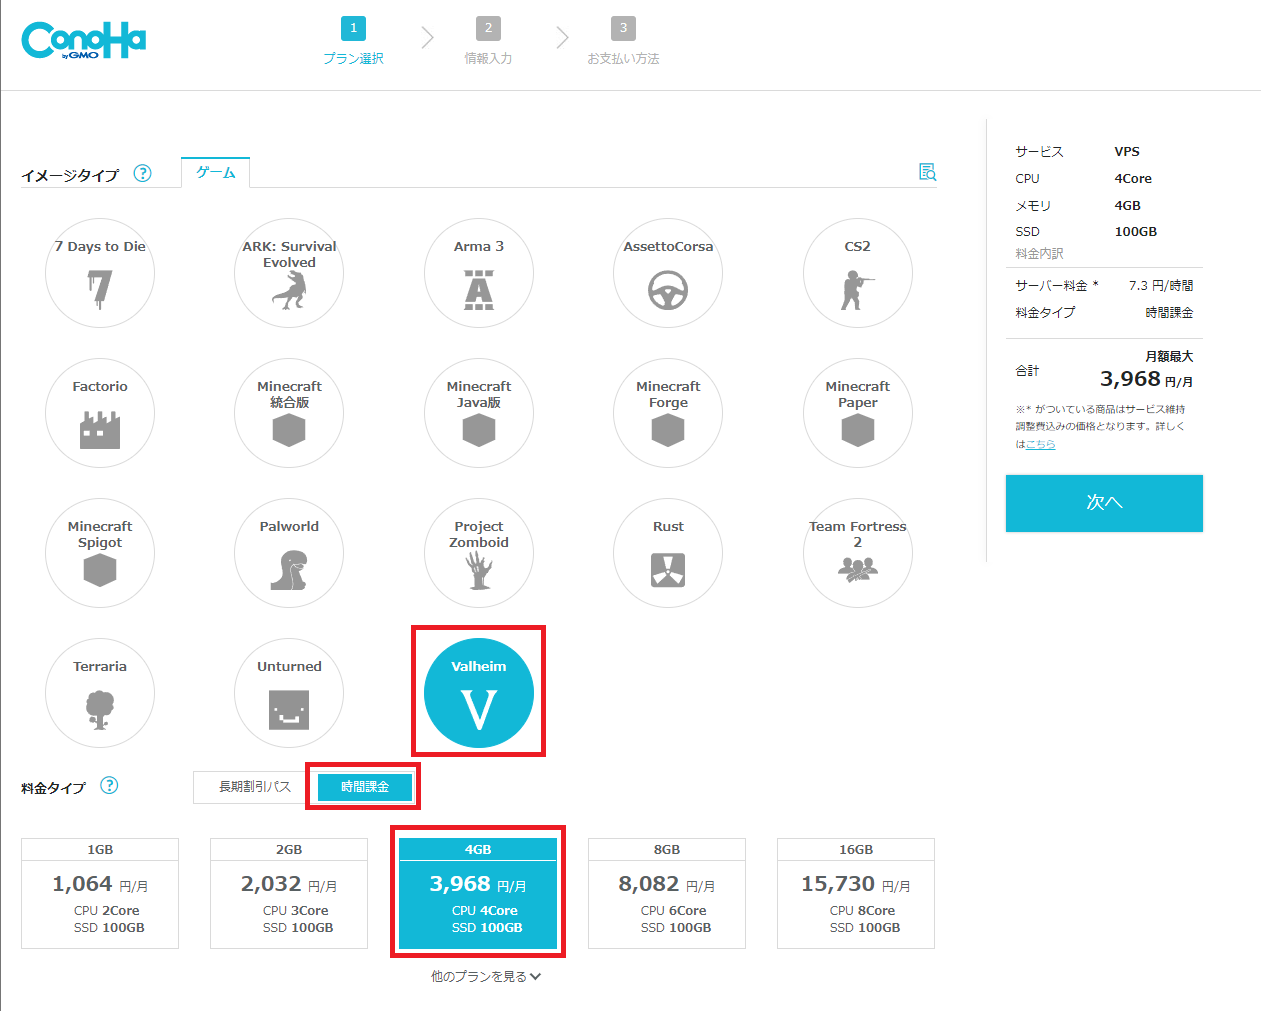Viewport: 1261px width, 1011px height.
Task: Pick the Factorio game image
Action: [x=100, y=413]
